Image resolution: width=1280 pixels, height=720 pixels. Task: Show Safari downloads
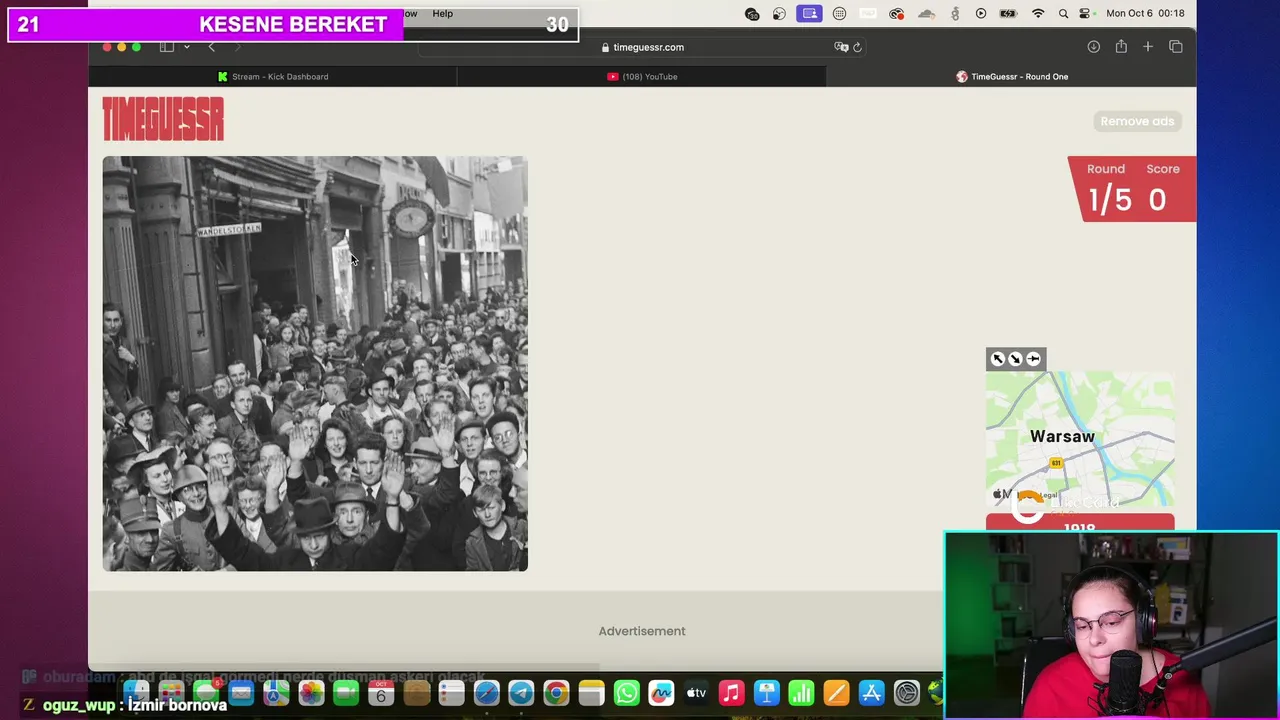click(x=1093, y=47)
